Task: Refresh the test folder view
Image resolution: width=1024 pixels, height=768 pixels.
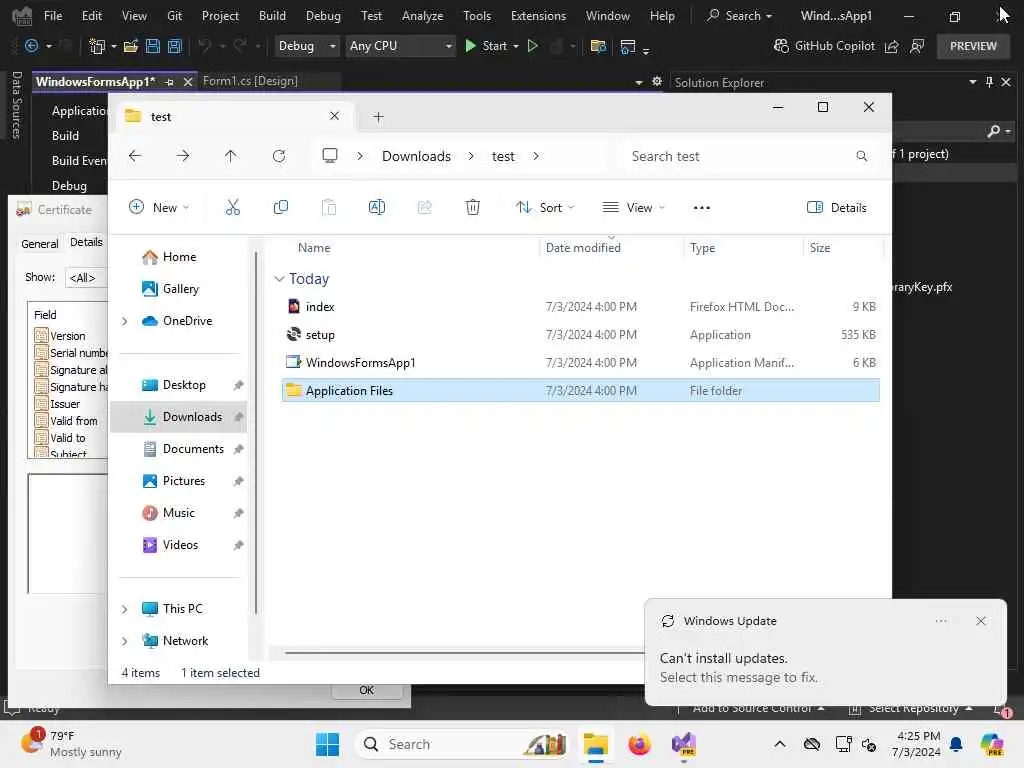Action: [x=279, y=156]
